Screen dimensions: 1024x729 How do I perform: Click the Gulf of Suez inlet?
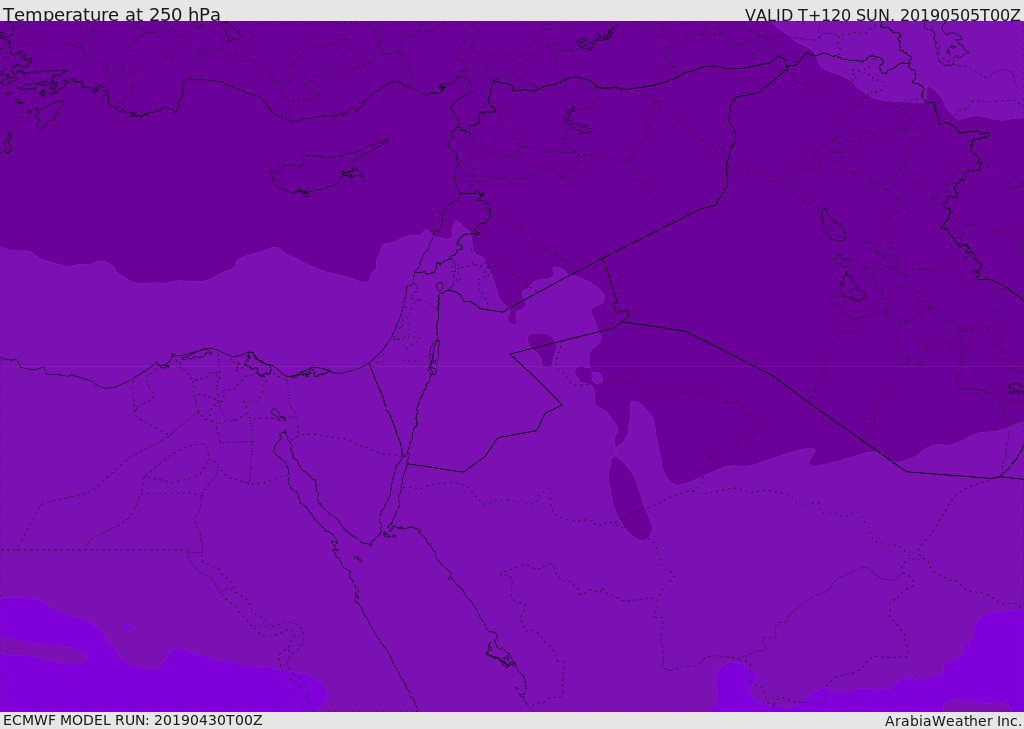(300, 470)
